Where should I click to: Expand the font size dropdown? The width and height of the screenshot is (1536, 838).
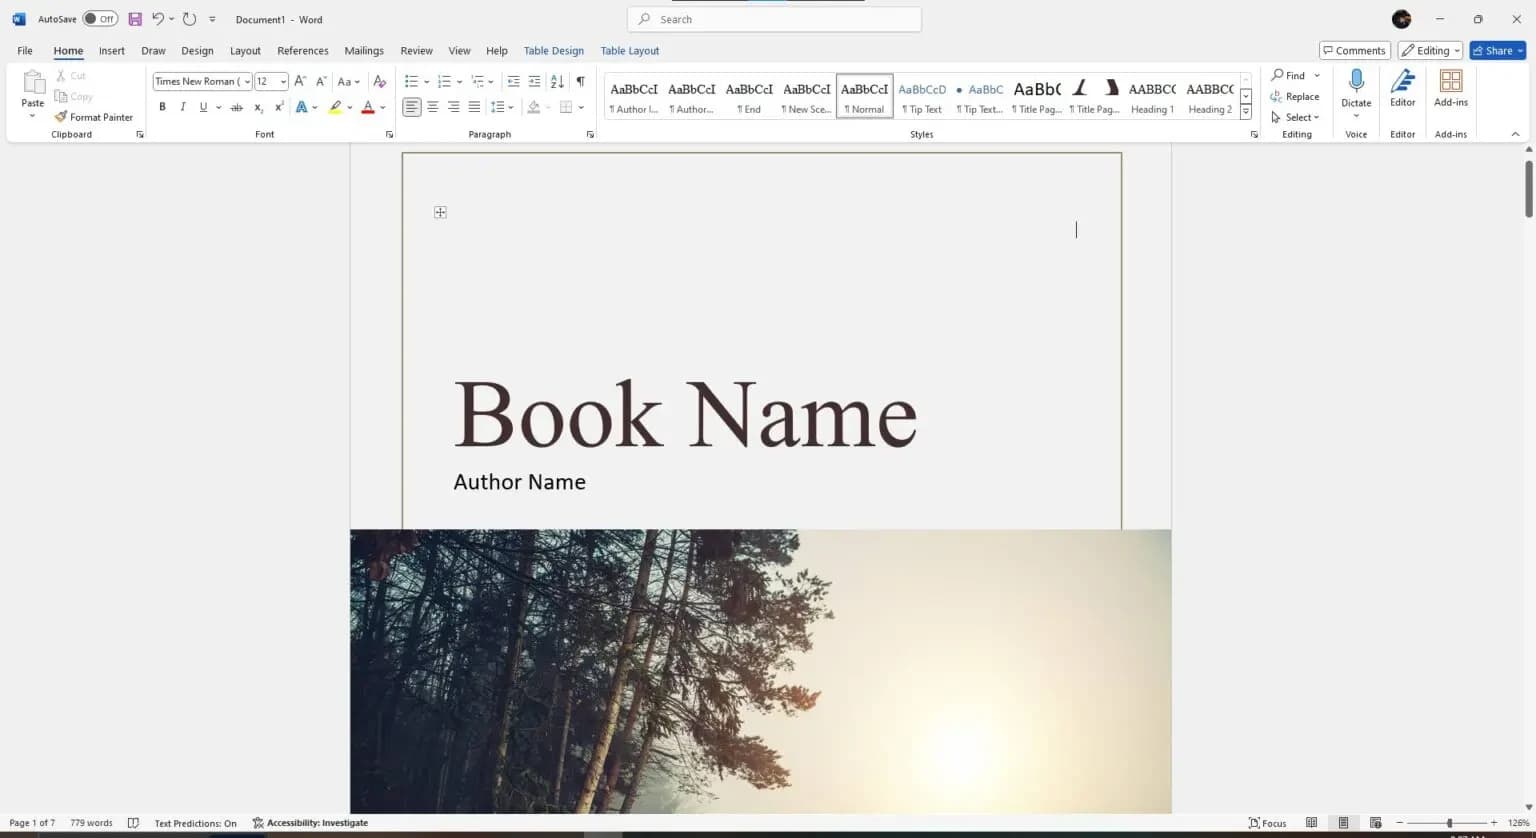point(283,81)
